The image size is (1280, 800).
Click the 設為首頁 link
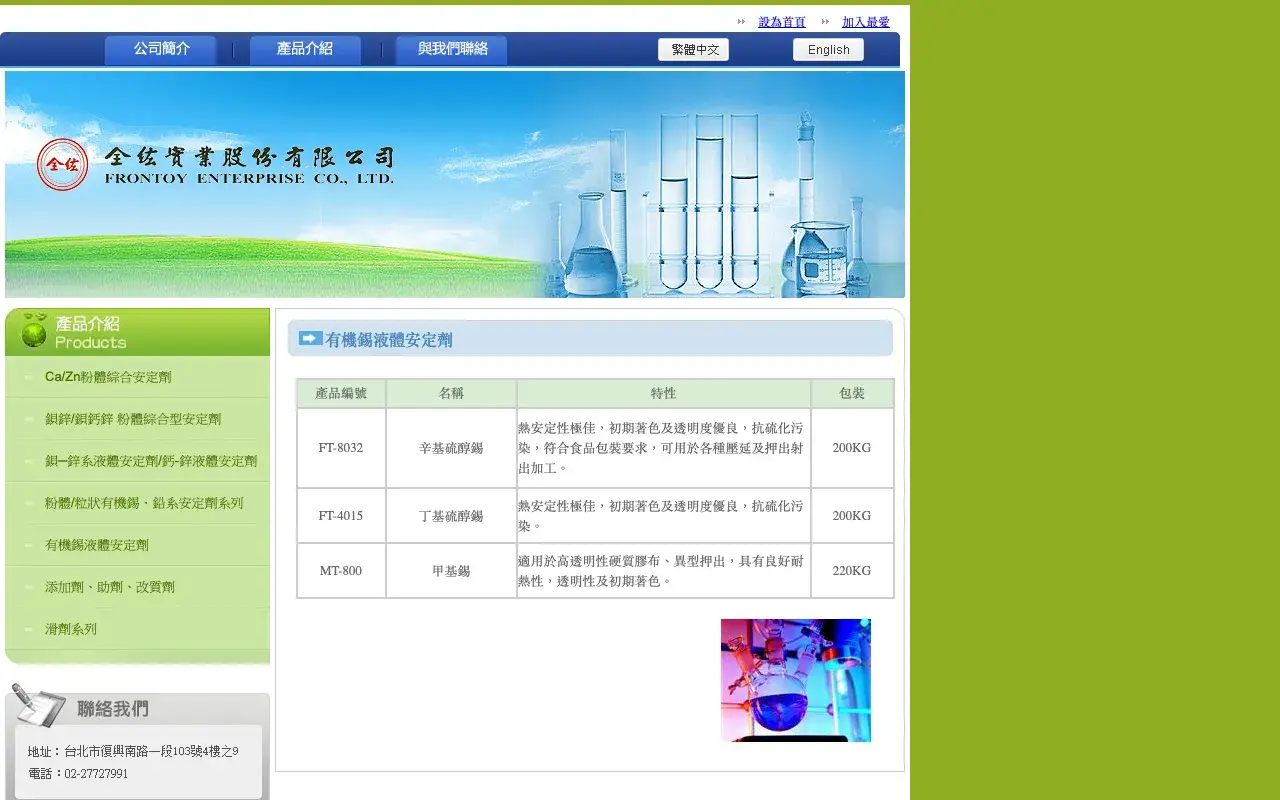pos(781,22)
